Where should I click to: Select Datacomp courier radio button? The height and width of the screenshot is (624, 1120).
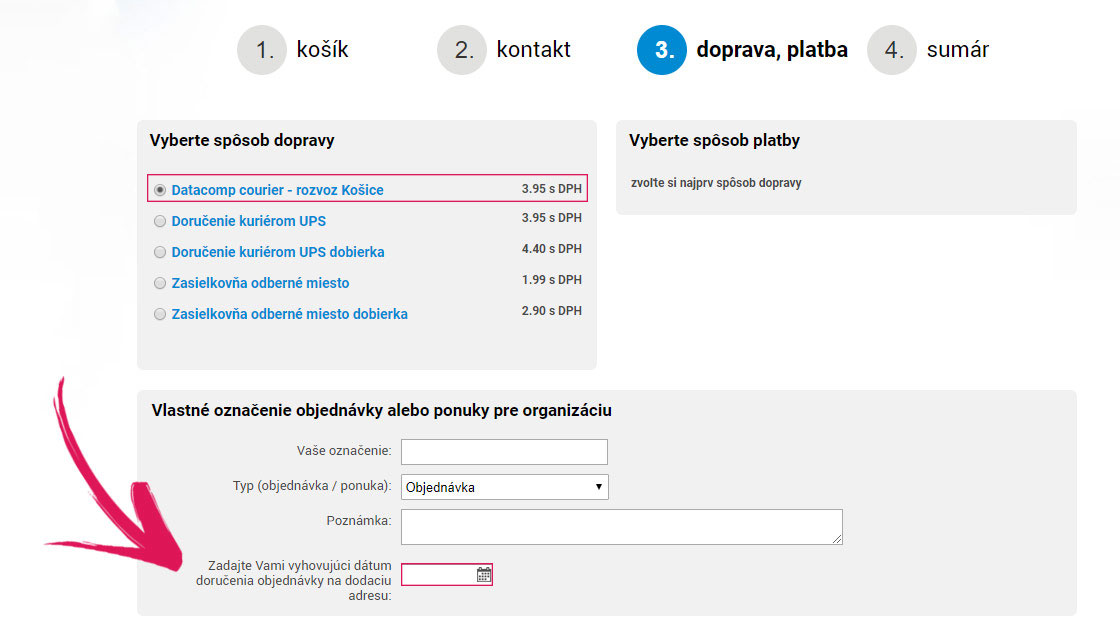[x=160, y=190]
